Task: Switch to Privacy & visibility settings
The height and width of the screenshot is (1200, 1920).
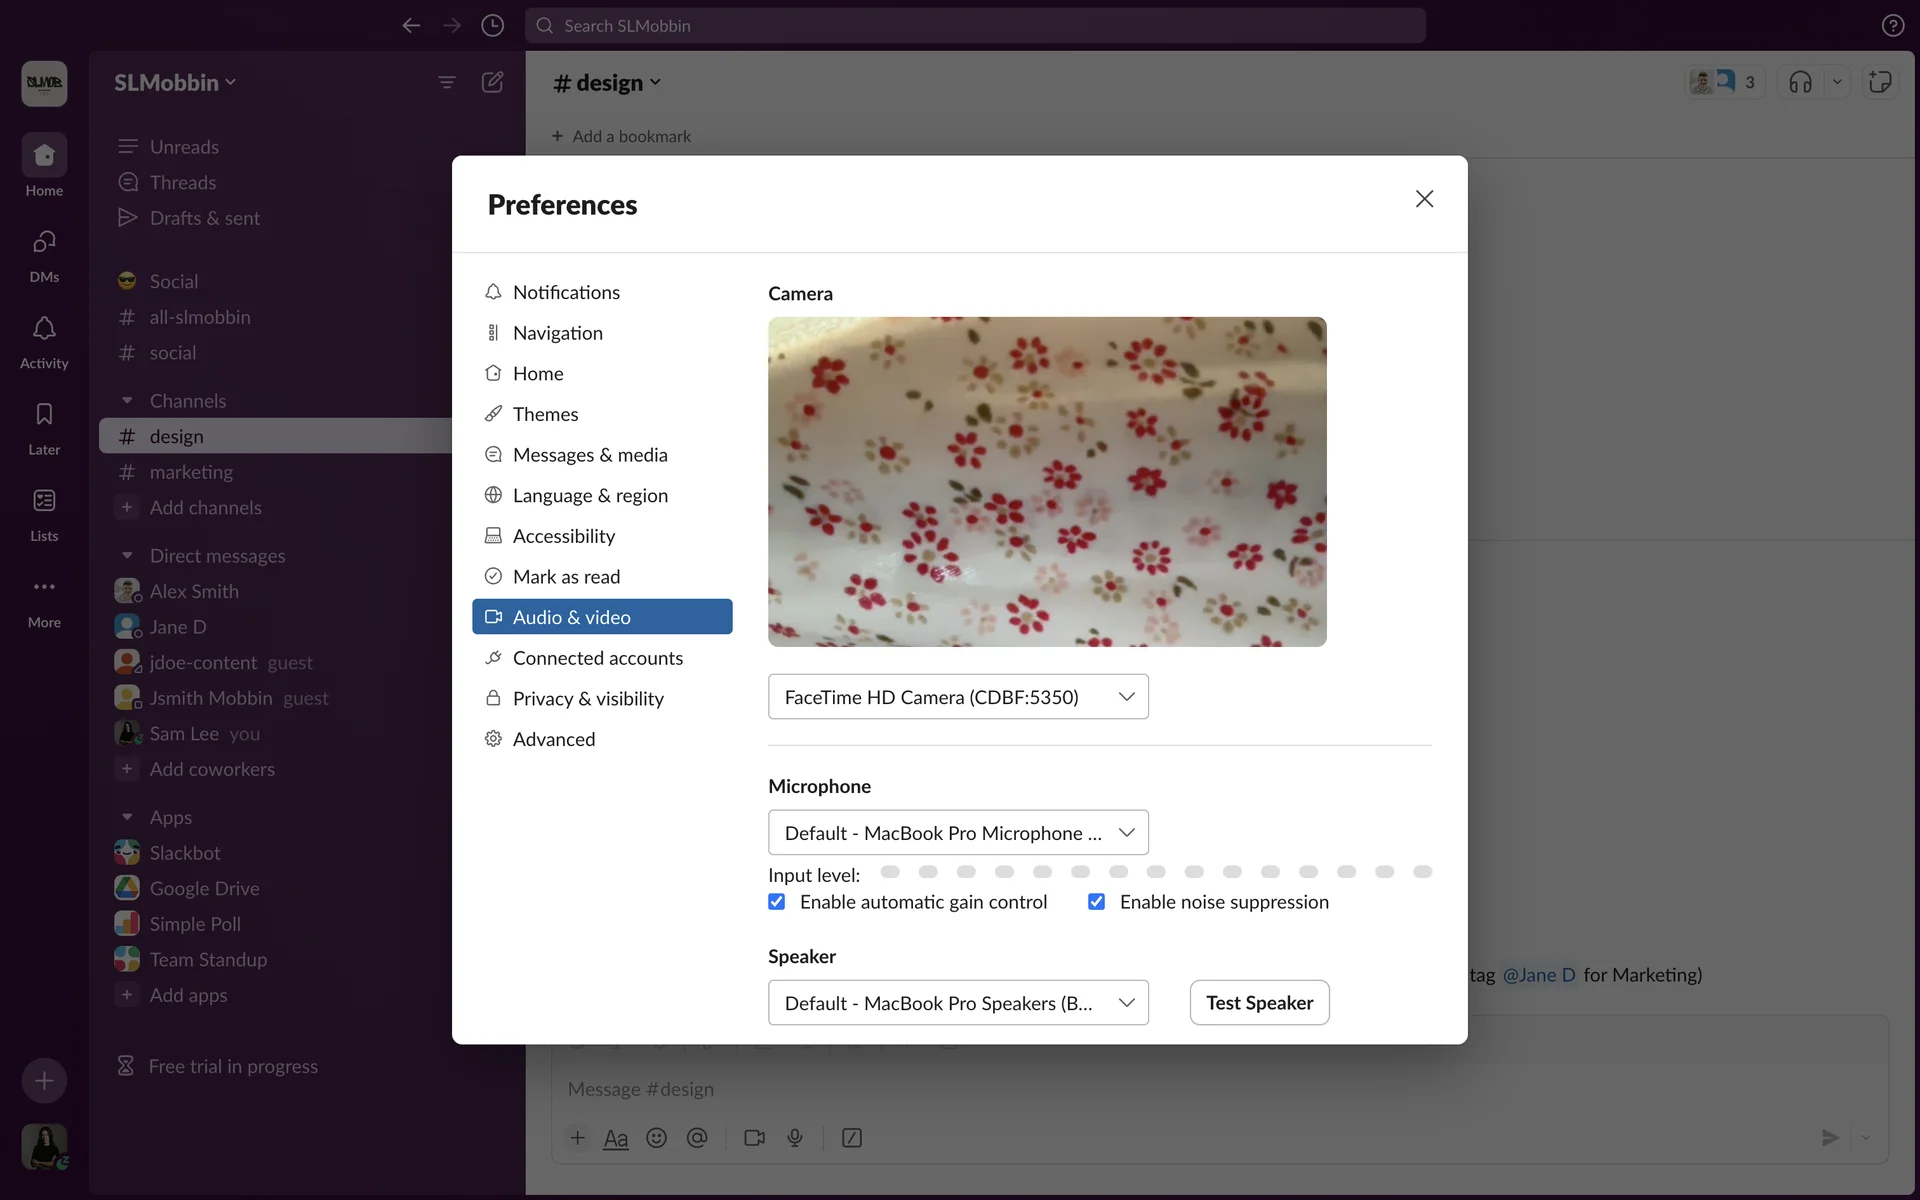Action: coord(588,699)
